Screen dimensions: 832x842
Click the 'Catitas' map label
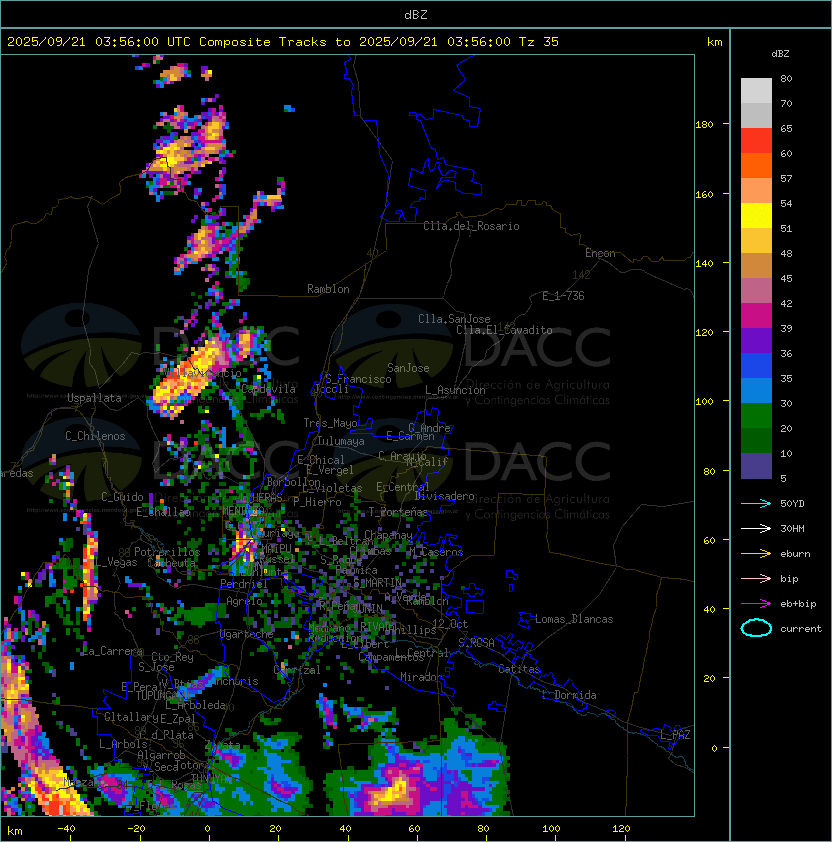coord(519,669)
